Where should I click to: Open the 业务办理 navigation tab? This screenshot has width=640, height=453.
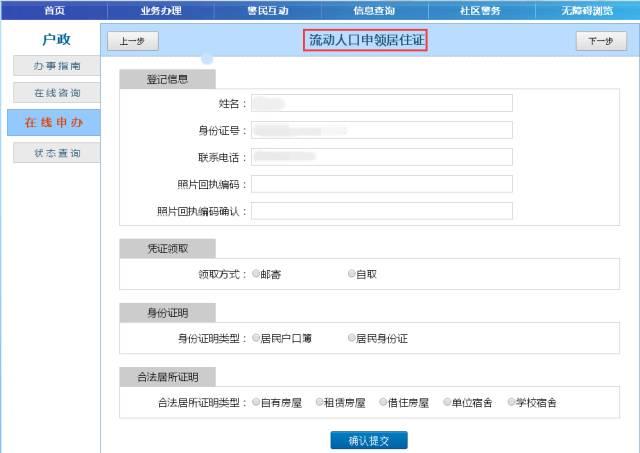(161, 10)
